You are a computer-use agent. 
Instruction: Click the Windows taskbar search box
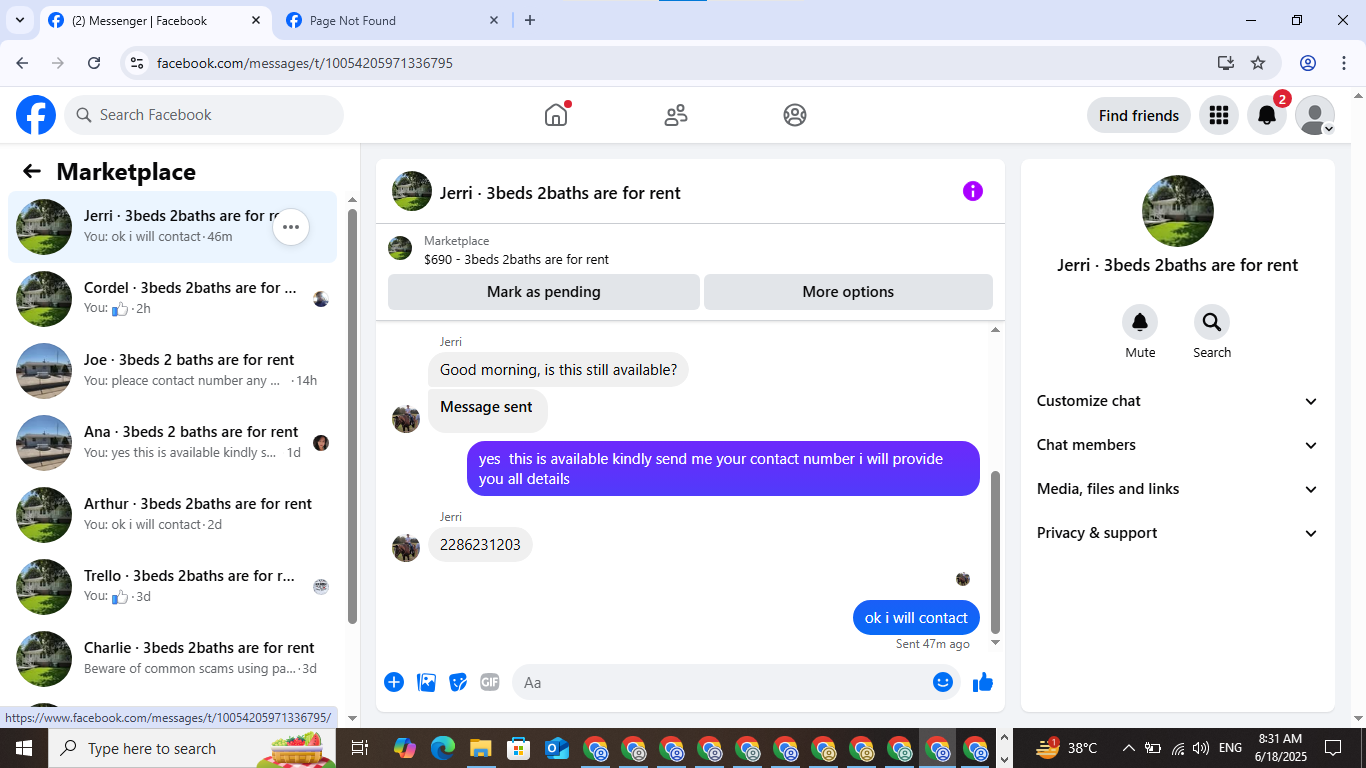(192, 748)
